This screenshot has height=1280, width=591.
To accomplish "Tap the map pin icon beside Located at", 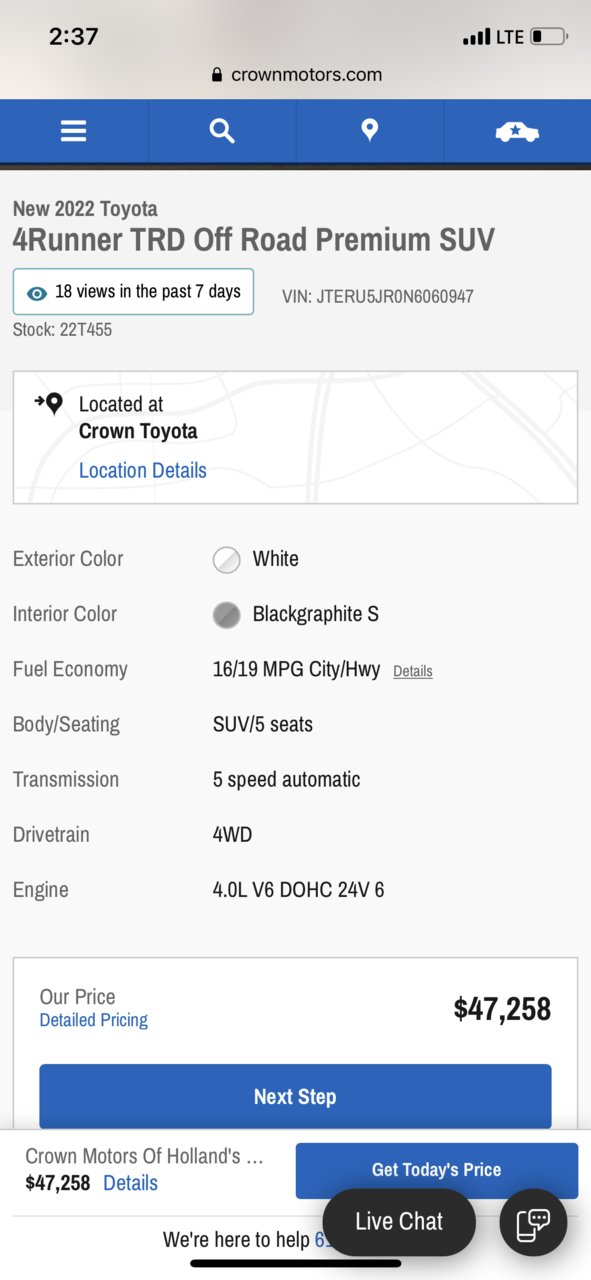I will [x=49, y=404].
